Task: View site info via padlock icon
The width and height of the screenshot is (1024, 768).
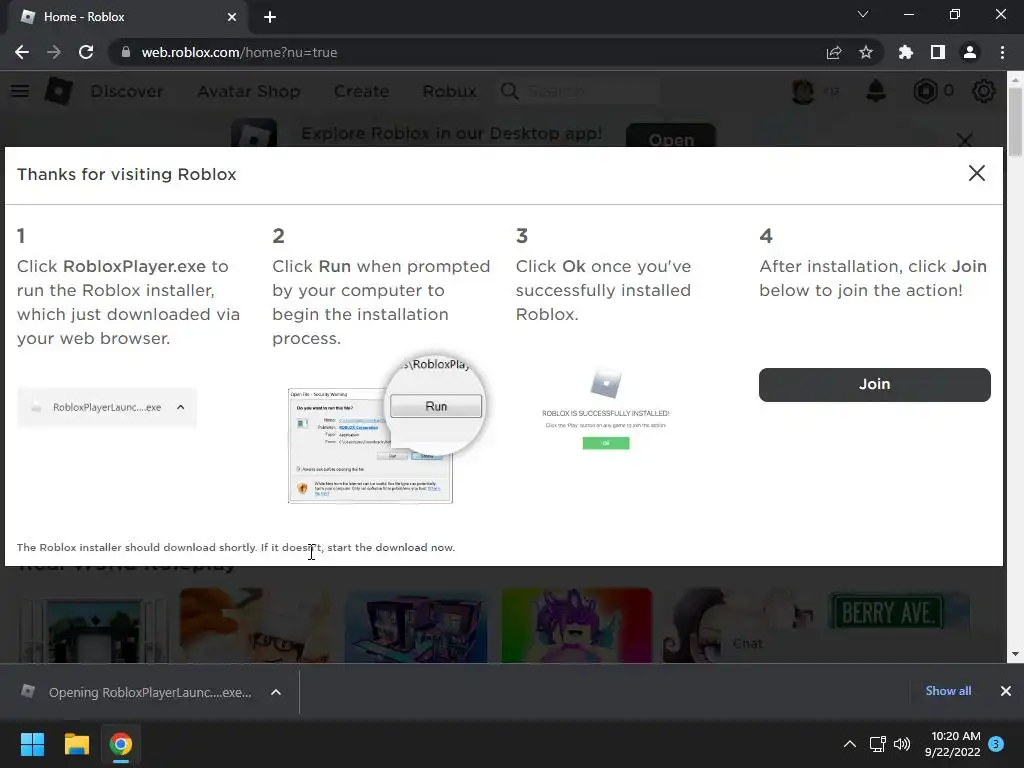Action: [125, 52]
